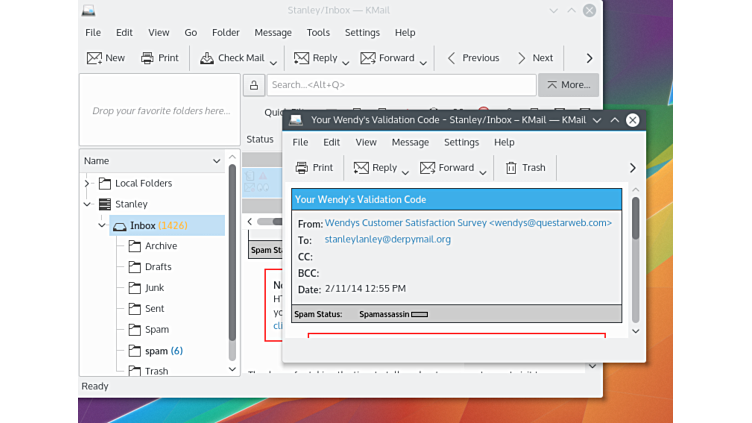Go to the Next message

(x=534, y=58)
